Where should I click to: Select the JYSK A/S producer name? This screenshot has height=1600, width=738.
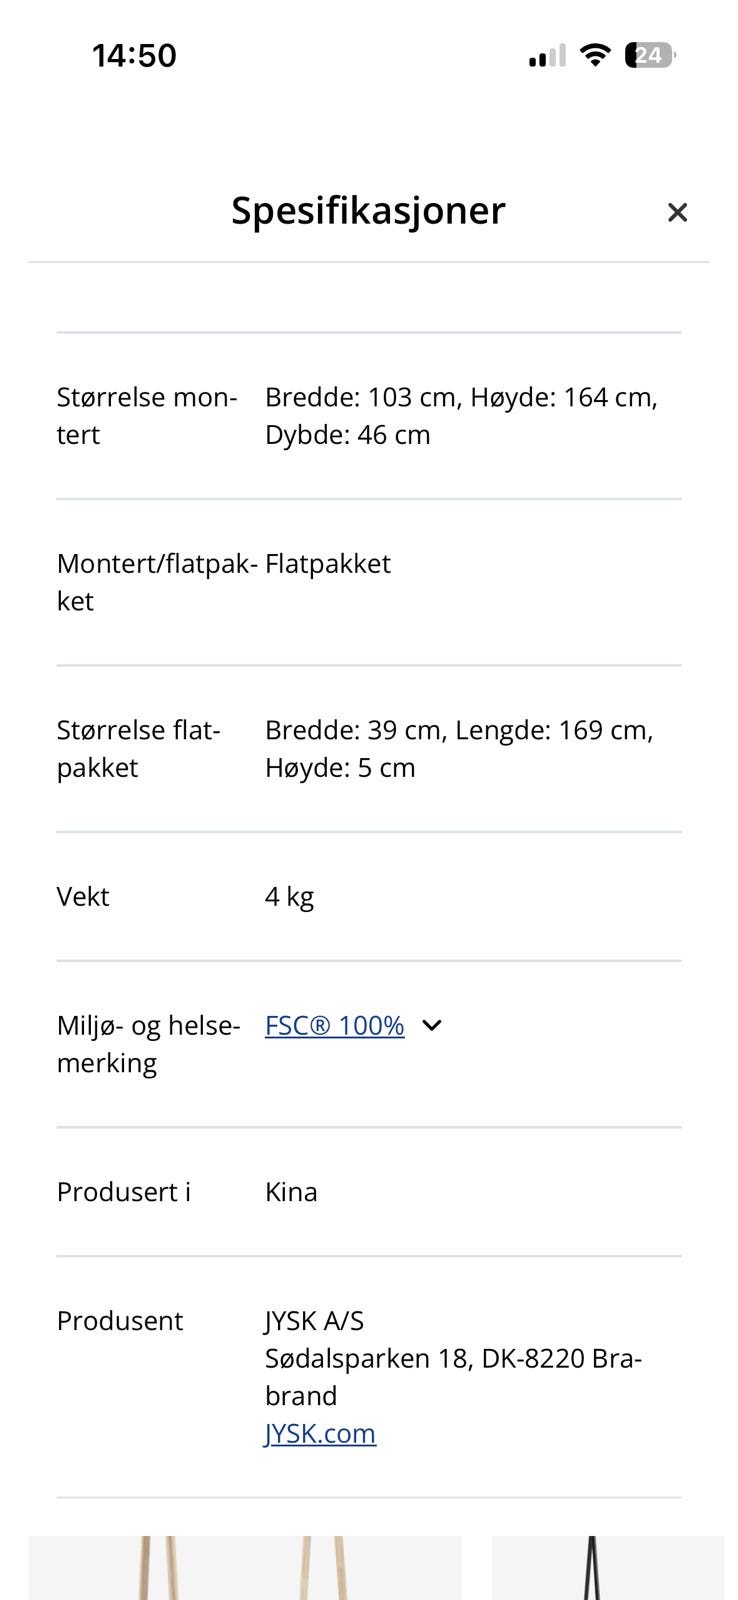(314, 1320)
